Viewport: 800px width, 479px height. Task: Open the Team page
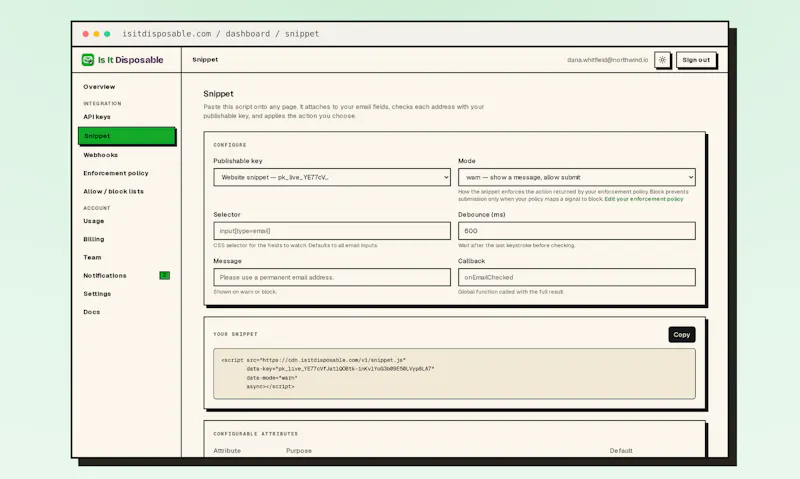(92, 257)
